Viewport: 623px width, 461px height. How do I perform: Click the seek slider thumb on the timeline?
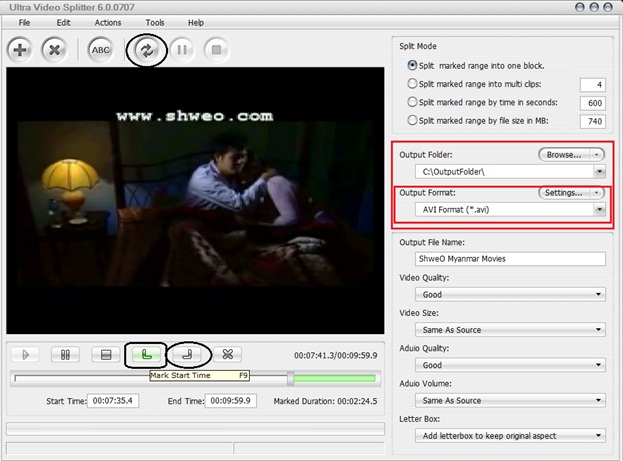(x=290, y=378)
